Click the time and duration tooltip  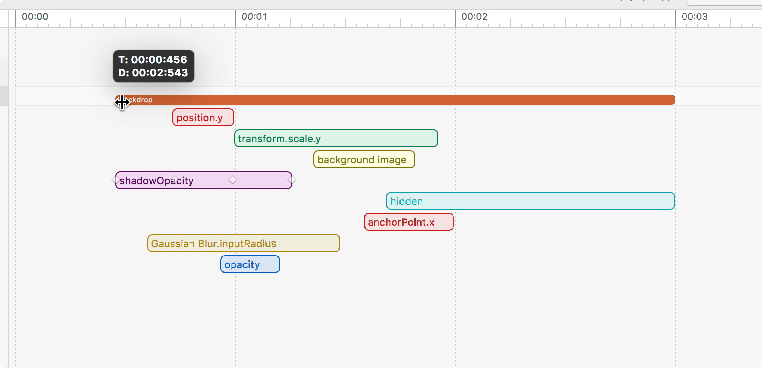coord(153,66)
